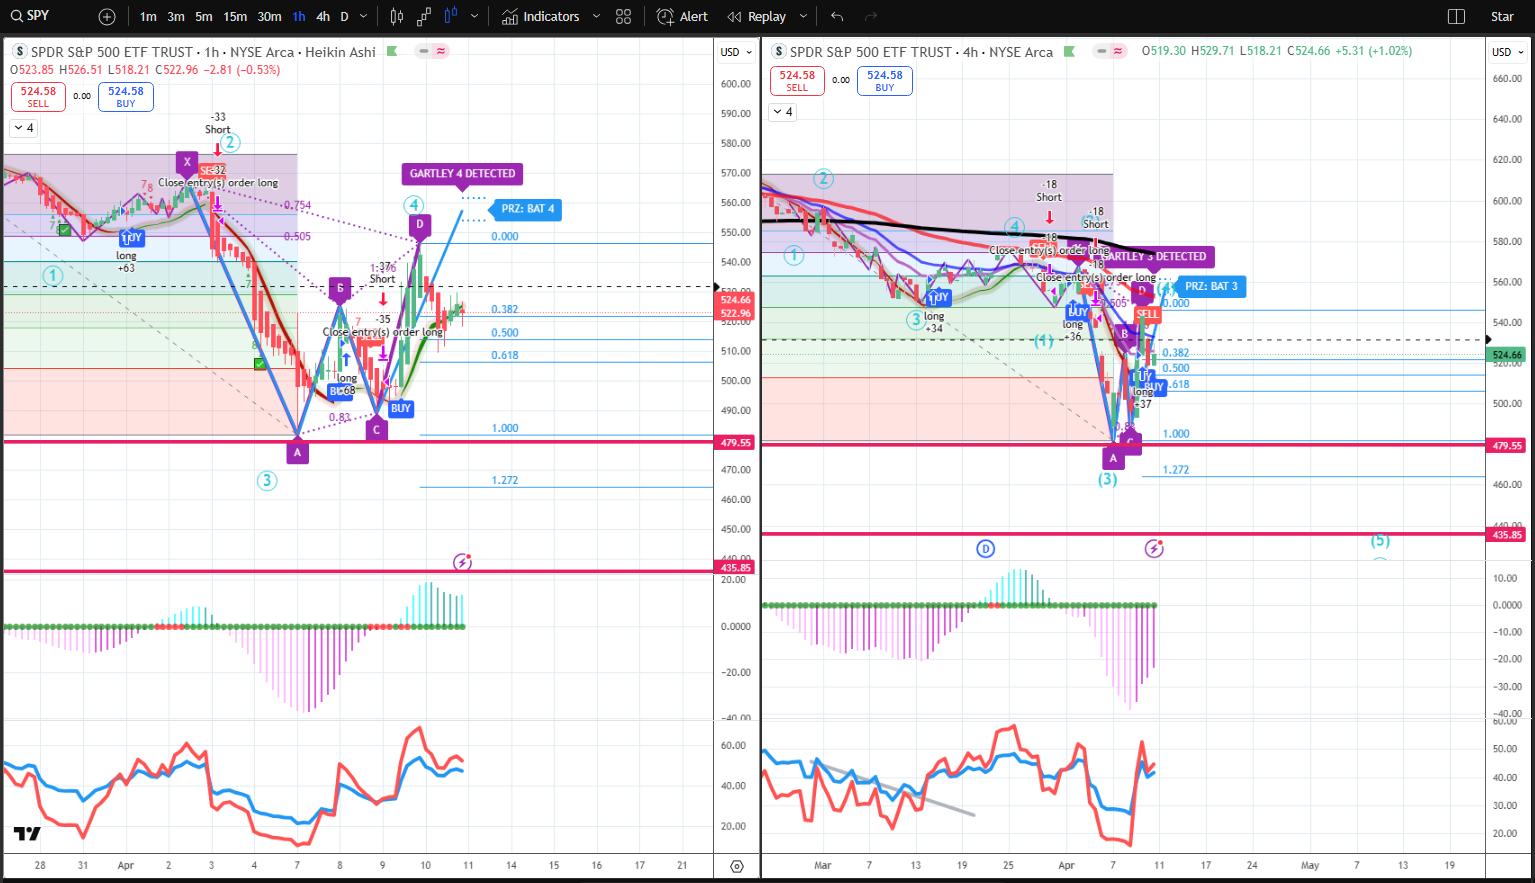The image size is (1535, 883).
Task: Click the right chart BUY 524.58 button
Action: point(885,80)
